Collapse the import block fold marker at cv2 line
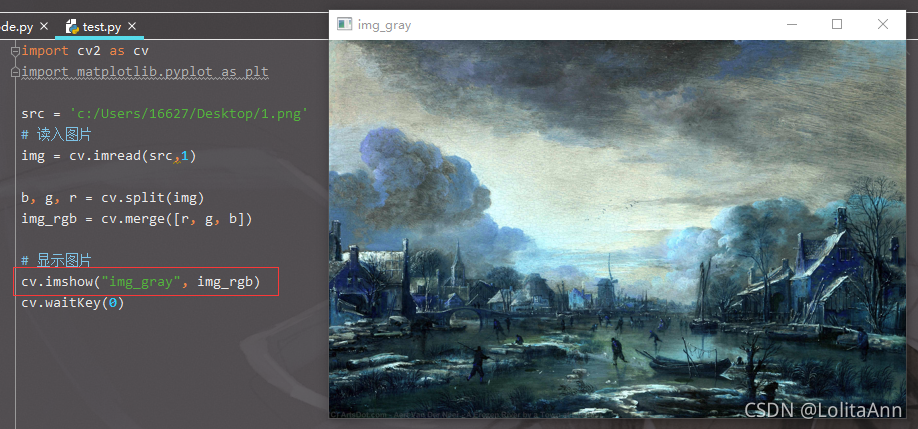Viewport: 918px width, 429px height. (x=16, y=51)
